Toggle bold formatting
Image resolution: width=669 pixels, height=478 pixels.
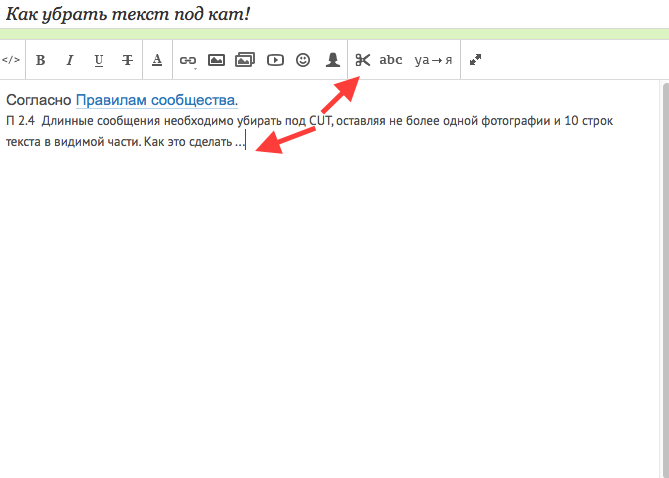tap(41, 60)
